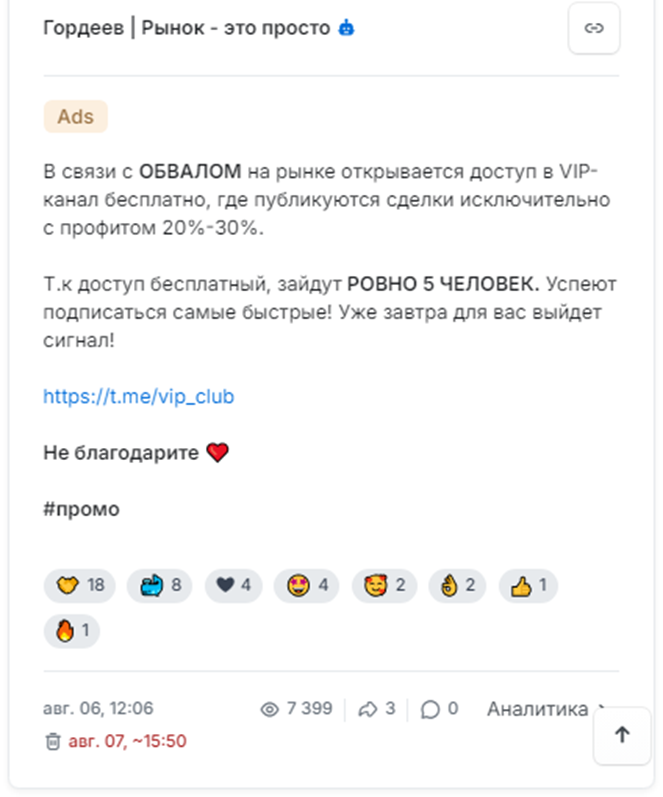Open channel Гордеев | Рынок - это просто

pyautogui.click(x=187, y=28)
